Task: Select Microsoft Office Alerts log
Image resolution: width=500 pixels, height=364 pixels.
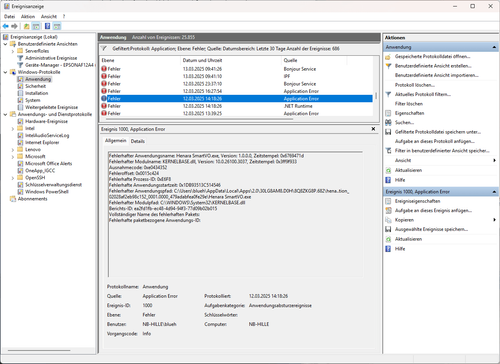Action: [49, 163]
